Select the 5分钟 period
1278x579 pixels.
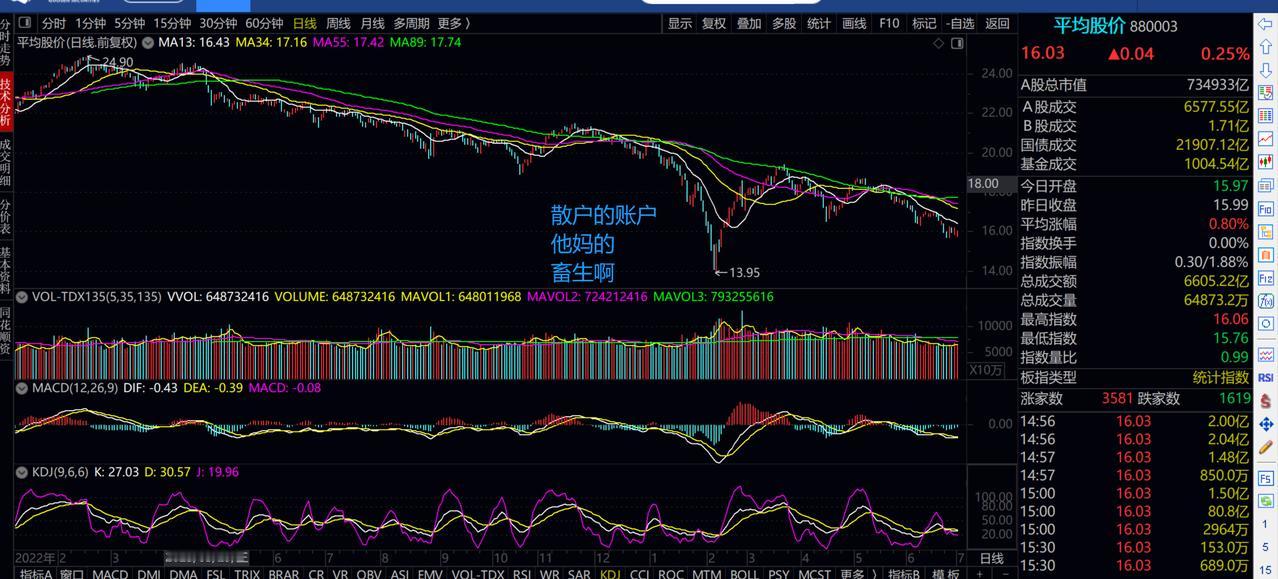(129, 23)
